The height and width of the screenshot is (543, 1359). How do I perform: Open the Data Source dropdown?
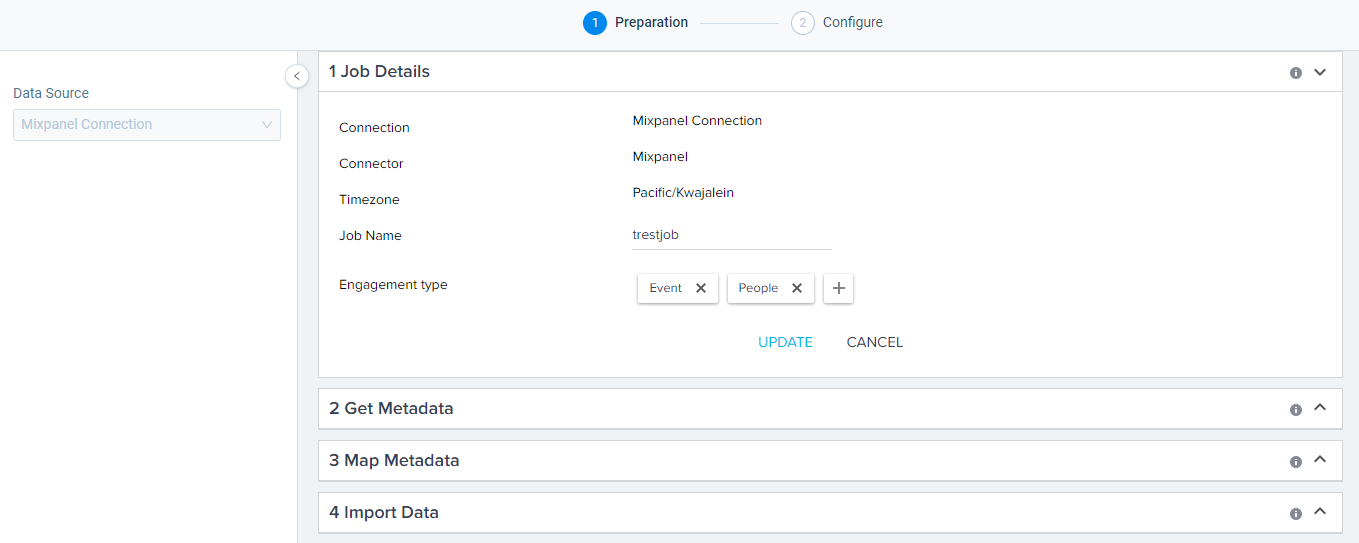[147, 125]
